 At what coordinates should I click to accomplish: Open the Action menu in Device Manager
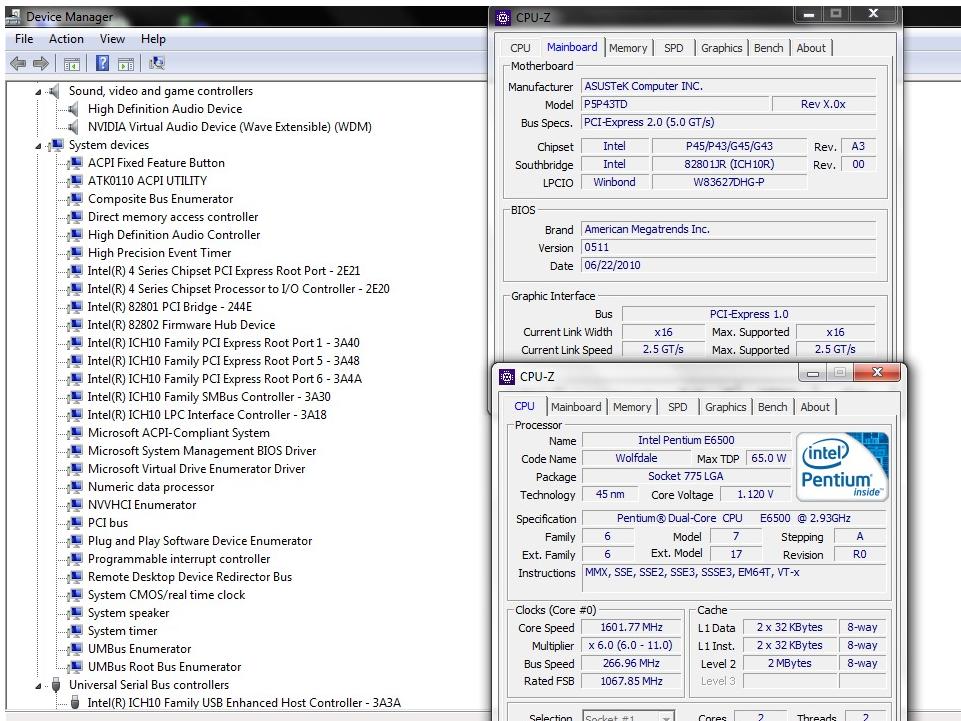(x=66, y=39)
